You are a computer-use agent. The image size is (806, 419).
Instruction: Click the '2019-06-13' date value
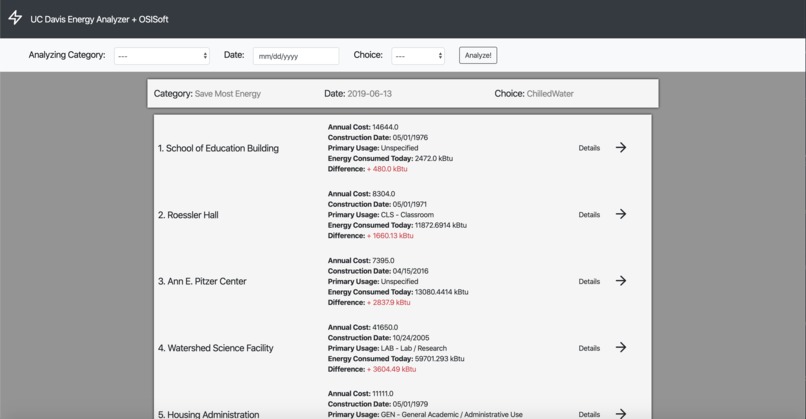(370, 94)
